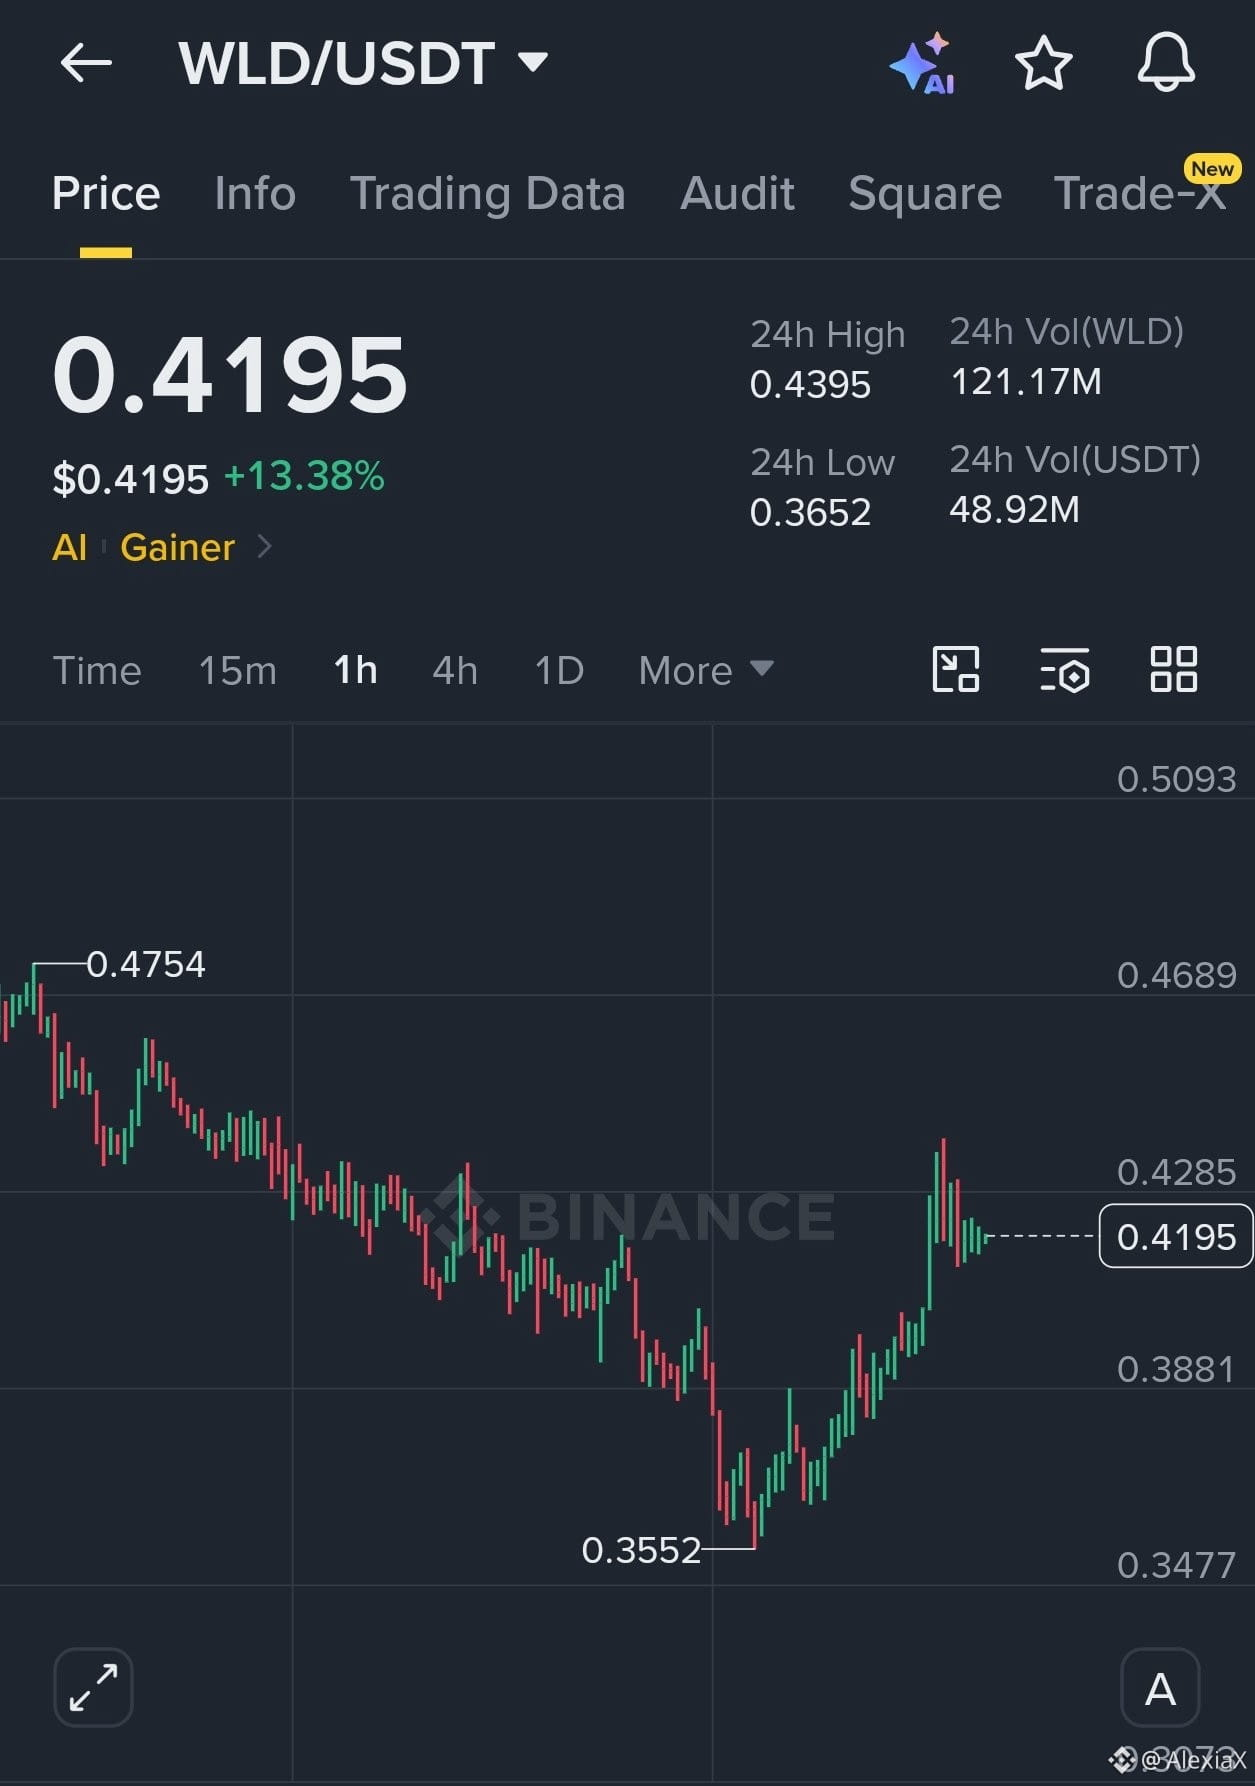This screenshot has width=1255, height=1786.
Task: Select the Time chart view
Action: 97,670
